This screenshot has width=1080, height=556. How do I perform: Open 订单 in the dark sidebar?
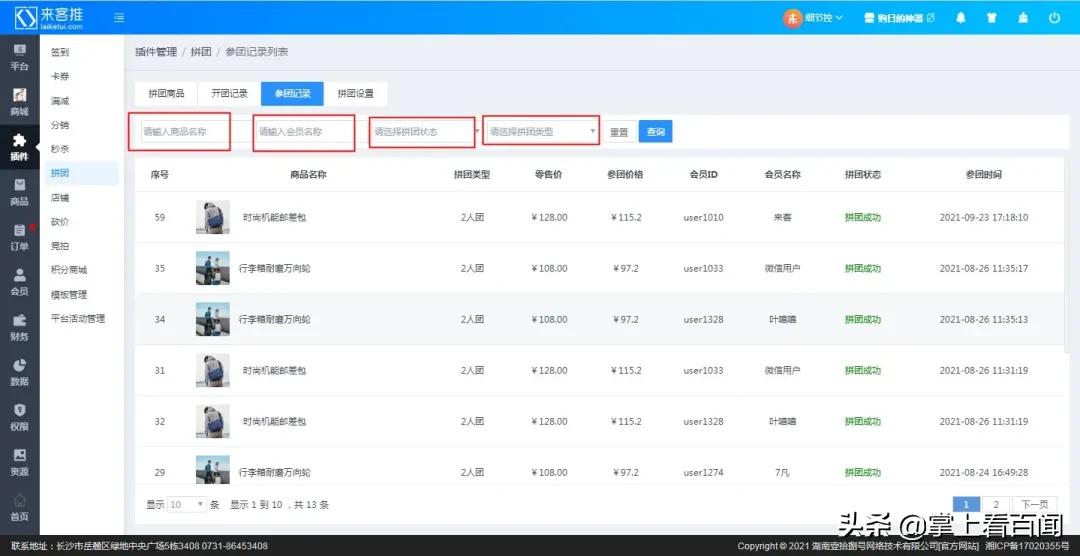20,238
